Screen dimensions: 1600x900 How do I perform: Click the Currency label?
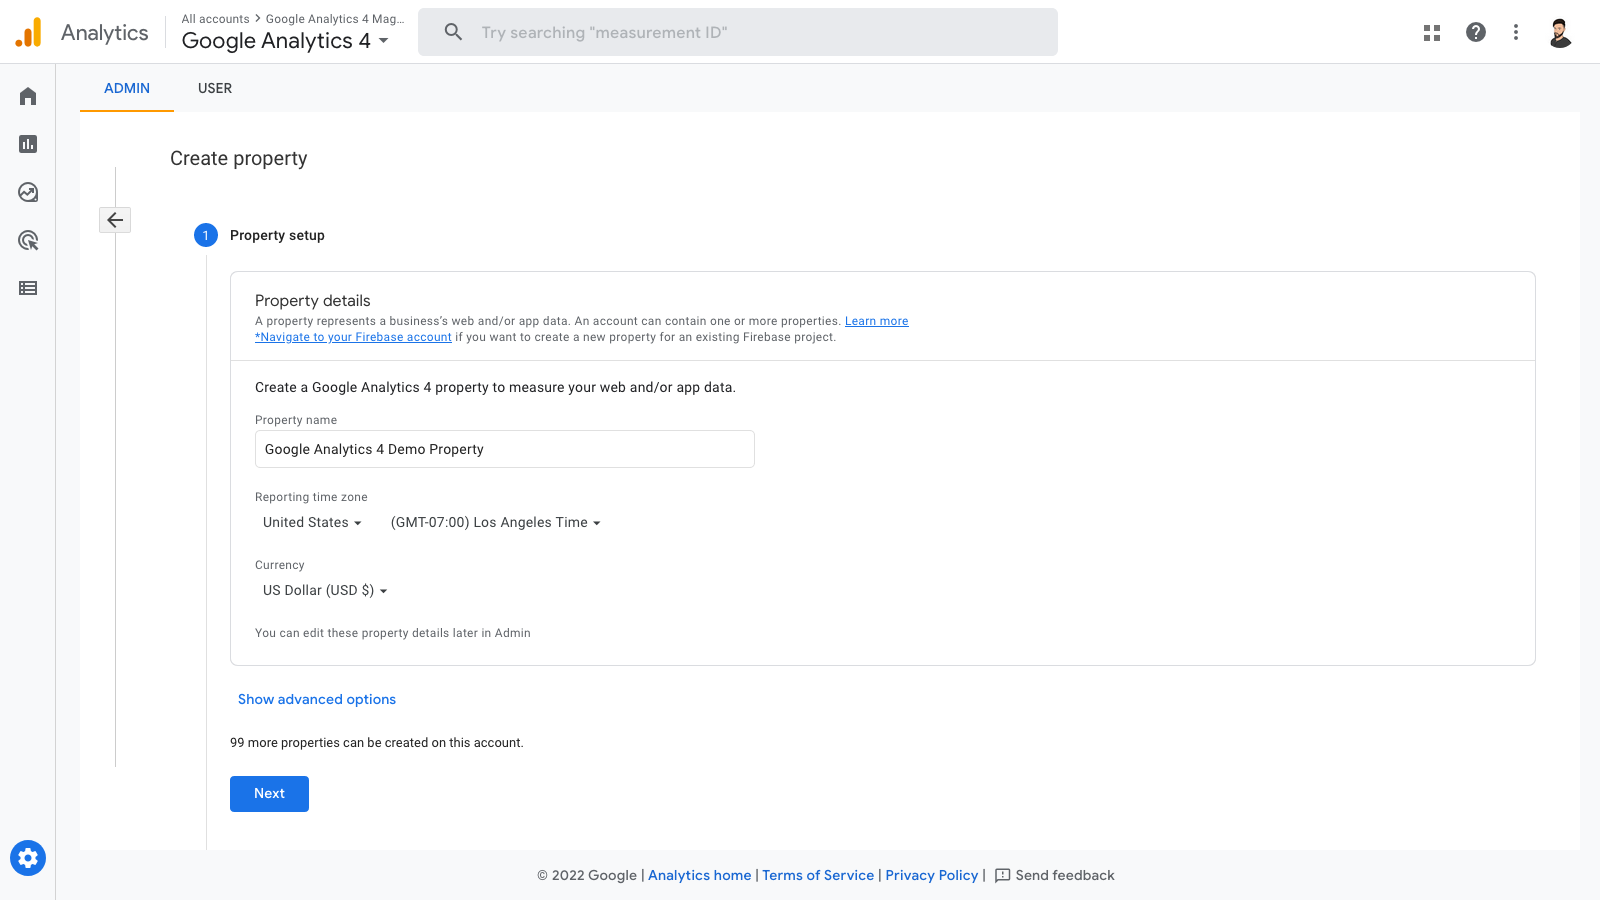point(280,565)
